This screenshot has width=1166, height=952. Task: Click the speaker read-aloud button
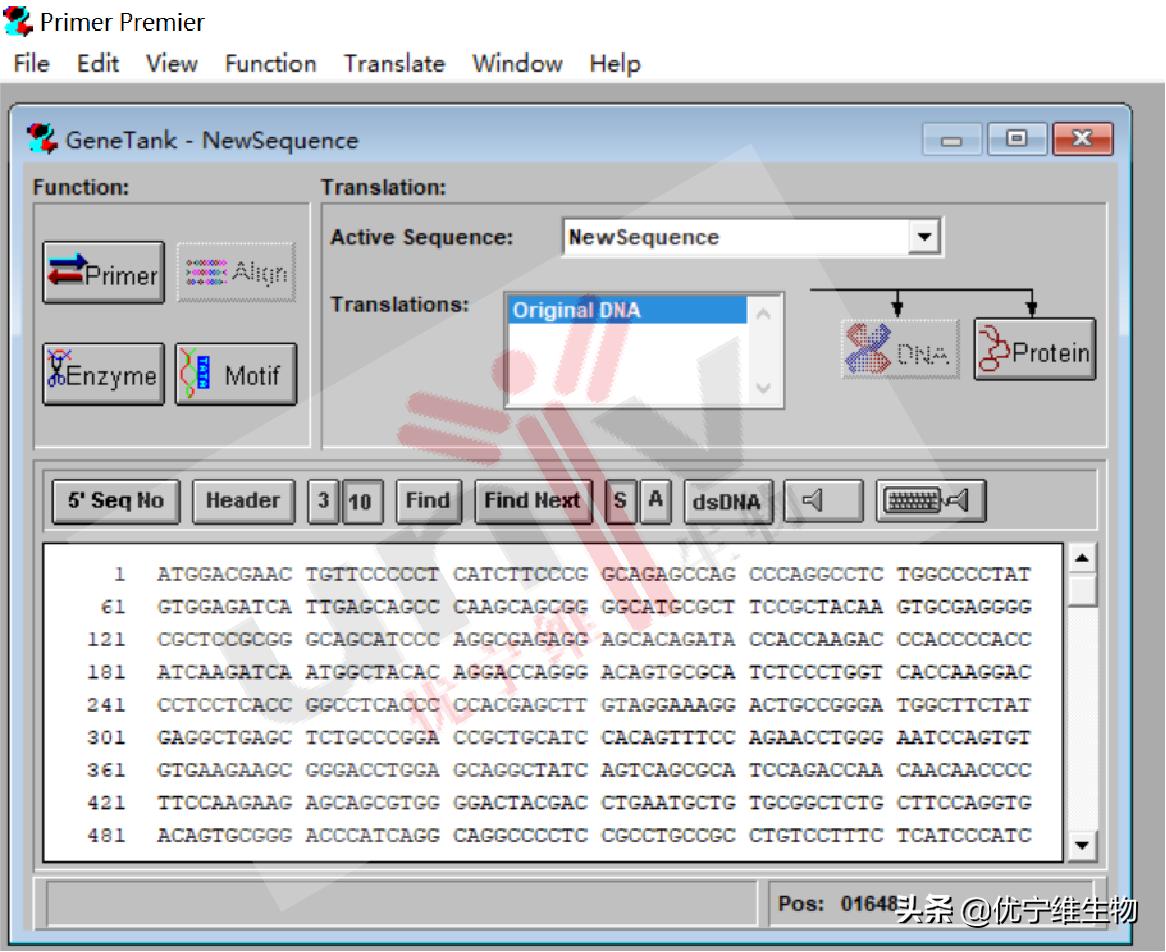[823, 501]
